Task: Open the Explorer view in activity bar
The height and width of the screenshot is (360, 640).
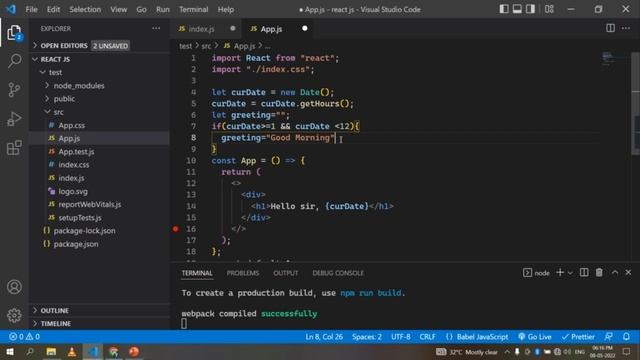Action: pos(14,33)
